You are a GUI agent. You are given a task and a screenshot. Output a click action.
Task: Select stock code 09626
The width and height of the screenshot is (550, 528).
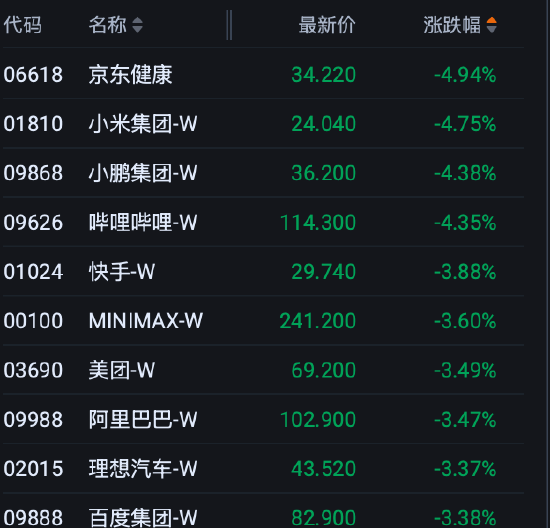33,222
